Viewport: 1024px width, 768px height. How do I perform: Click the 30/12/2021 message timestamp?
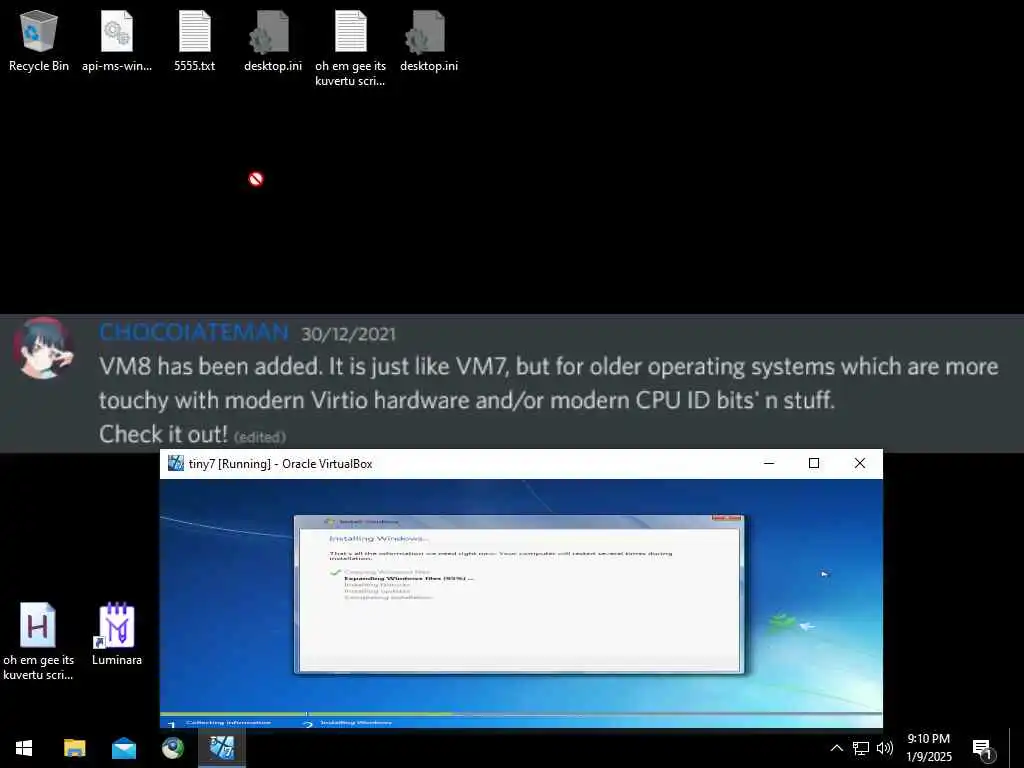349,334
